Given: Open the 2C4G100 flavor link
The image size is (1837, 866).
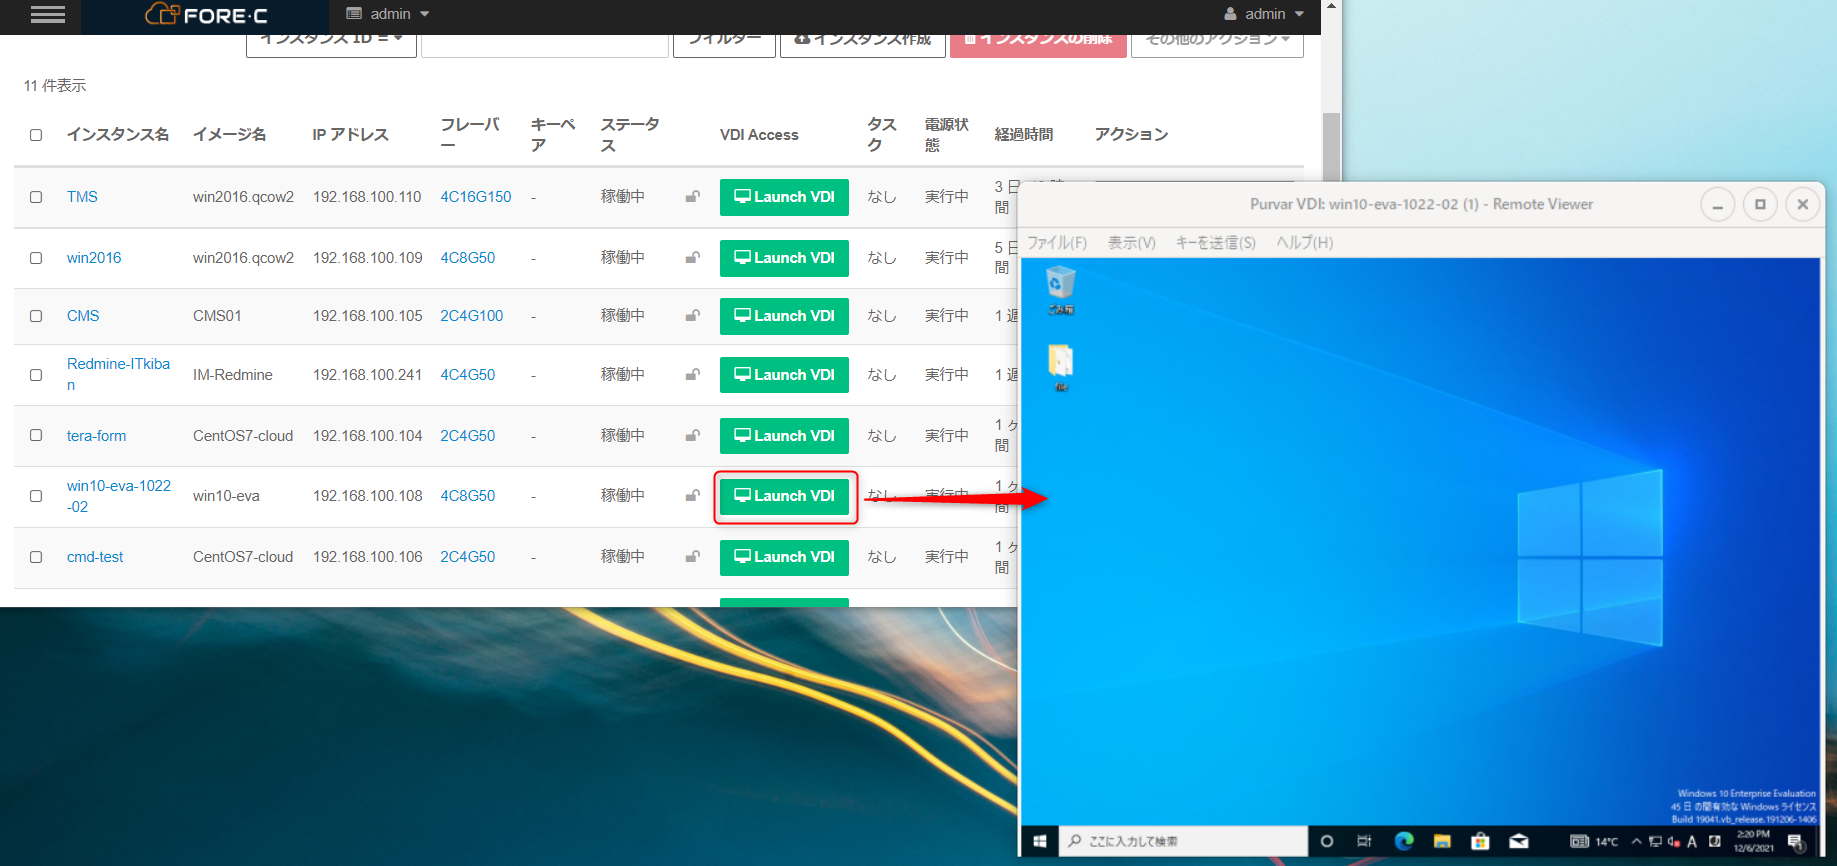Looking at the screenshot, I should pos(472,316).
